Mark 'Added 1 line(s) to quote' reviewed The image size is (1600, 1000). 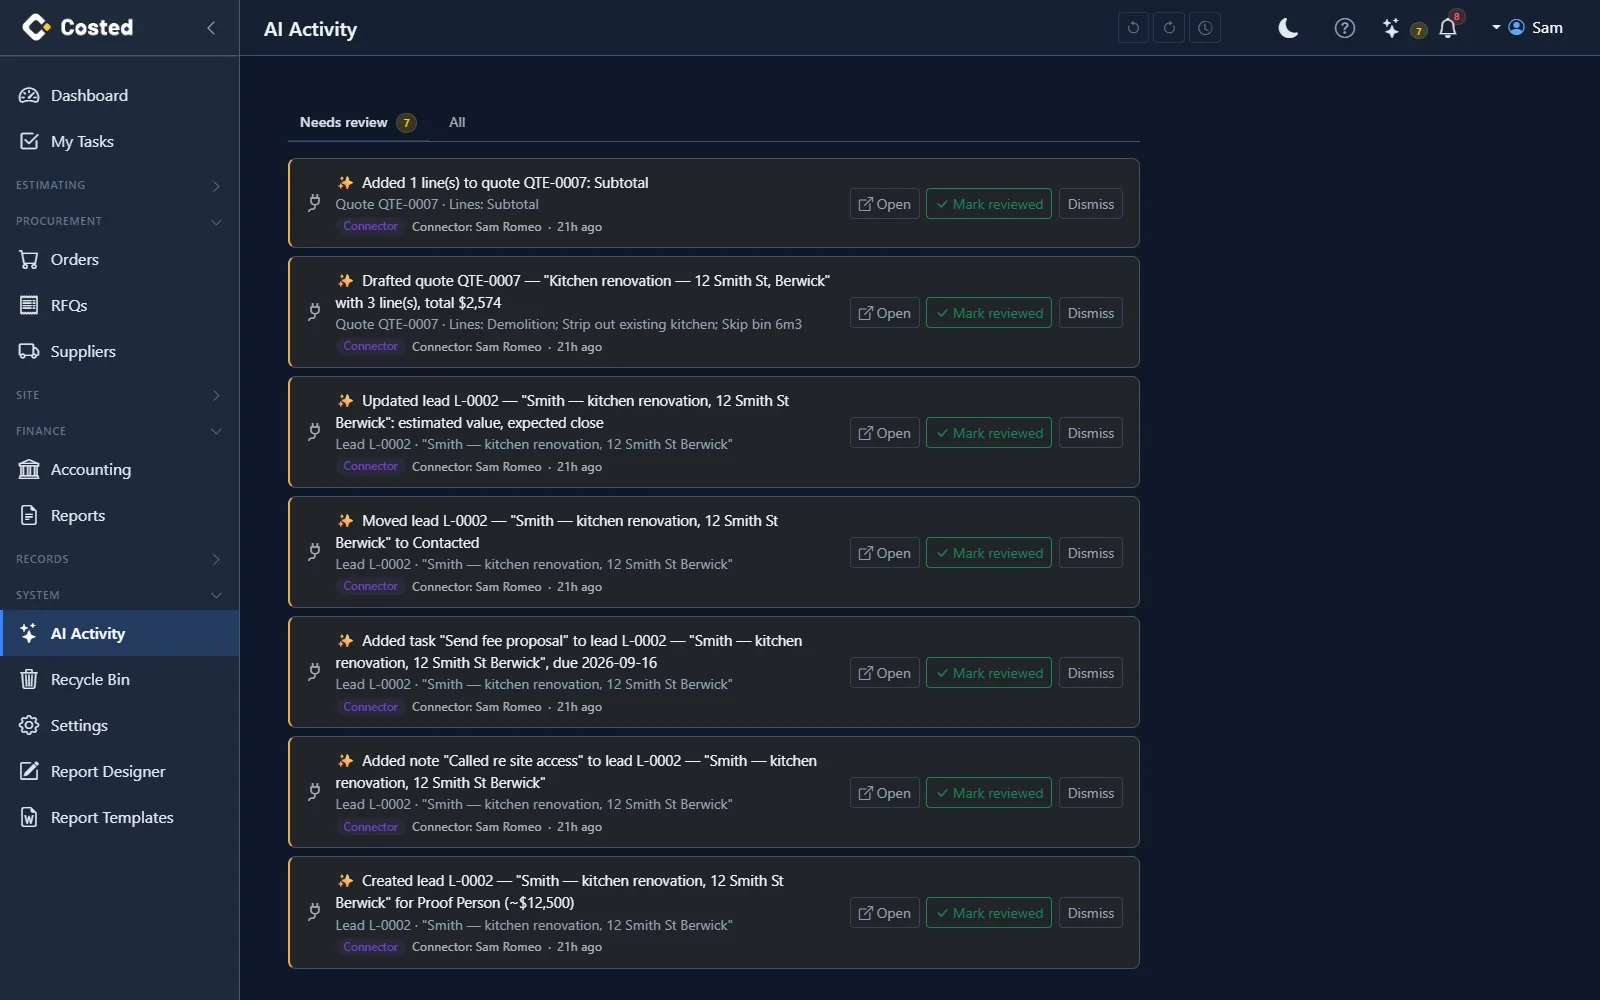click(989, 204)
